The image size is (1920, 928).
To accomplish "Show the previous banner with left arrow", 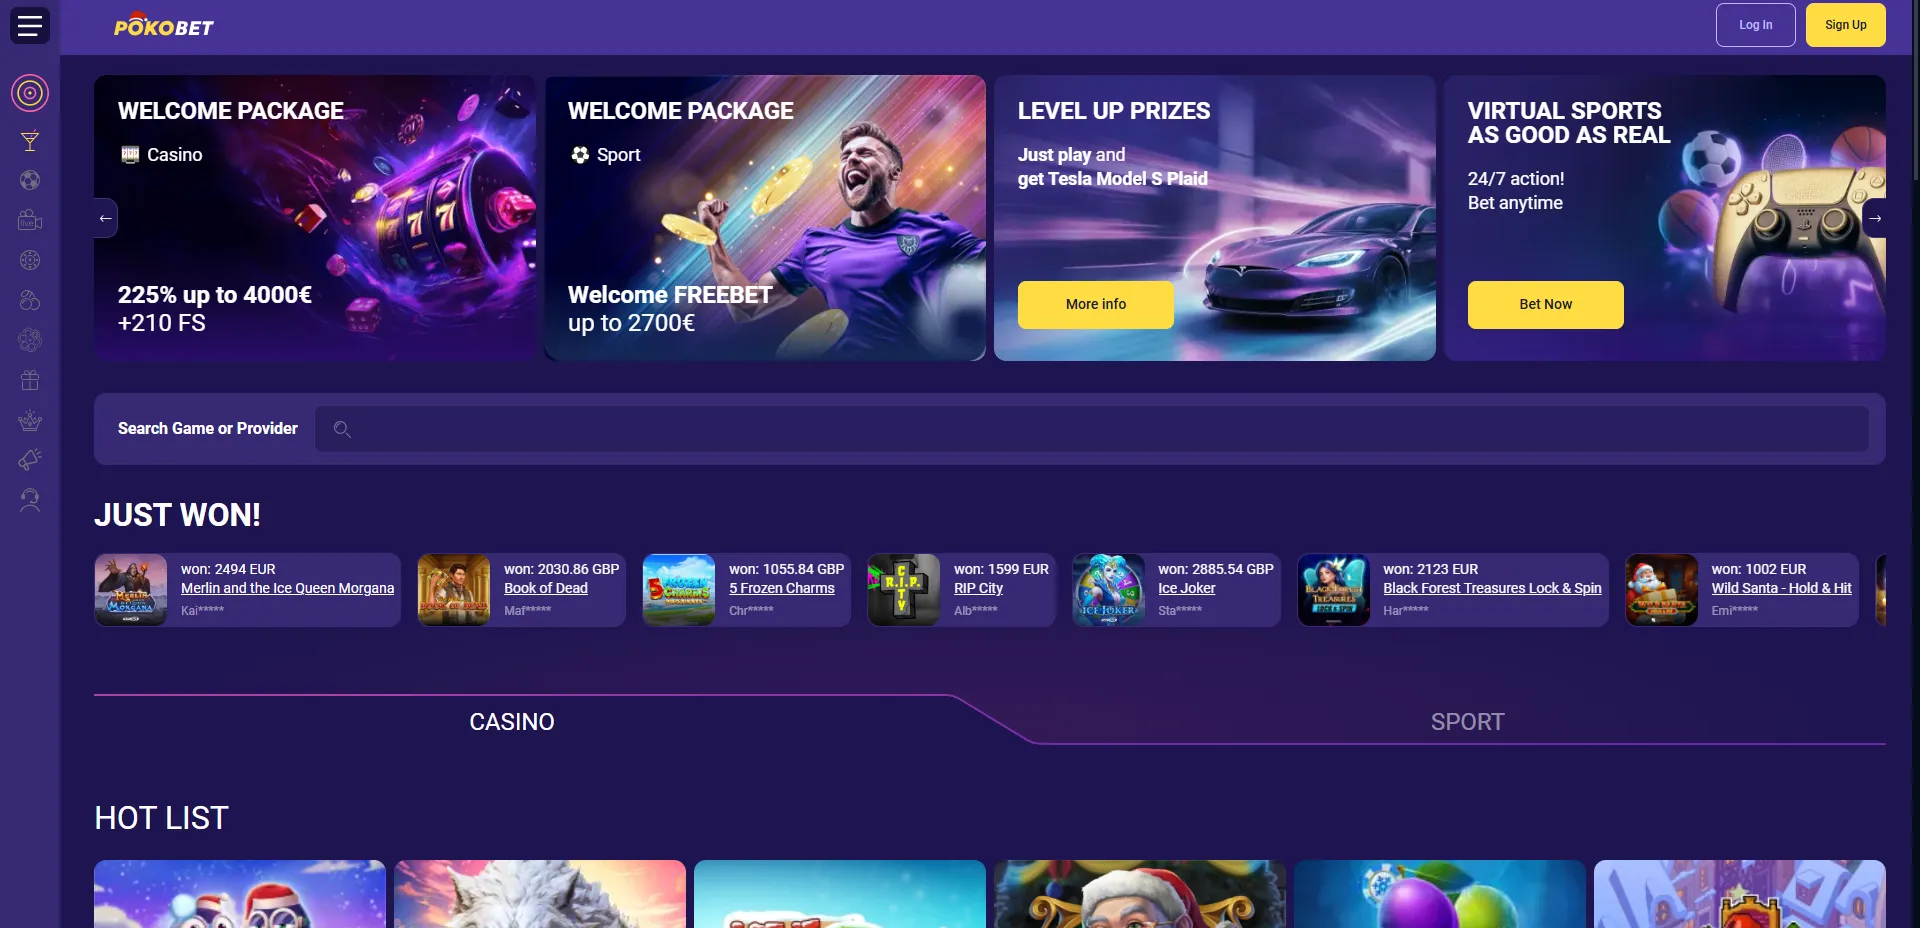I will click(105, 218).
